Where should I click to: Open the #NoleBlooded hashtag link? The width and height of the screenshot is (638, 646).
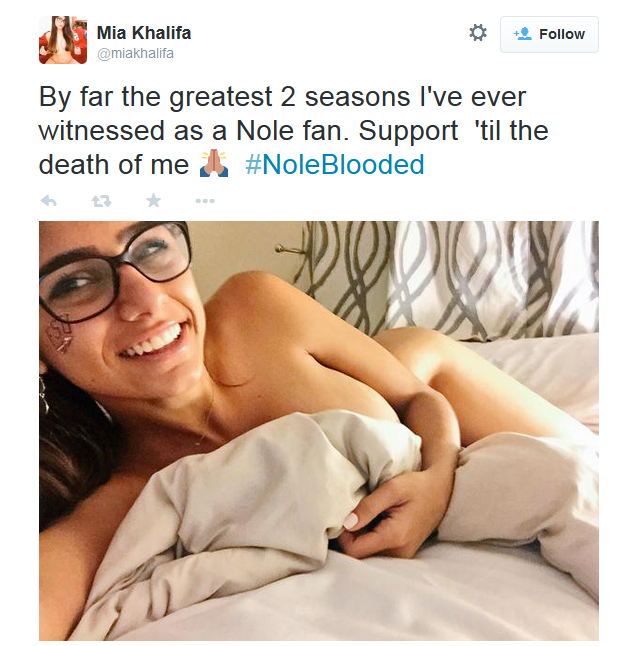pyautogui.click(x=334, y=164)
